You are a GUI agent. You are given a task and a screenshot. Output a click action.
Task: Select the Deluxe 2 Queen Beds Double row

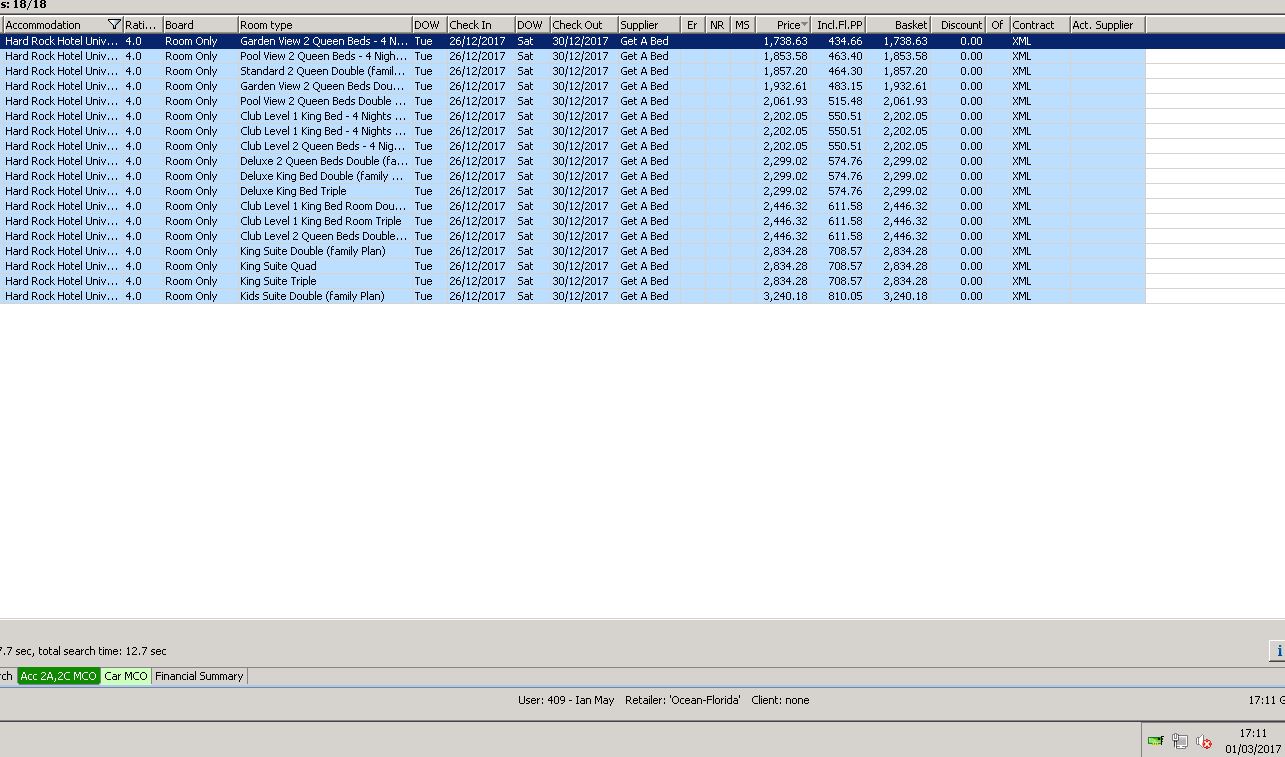[x=572, y=161]
